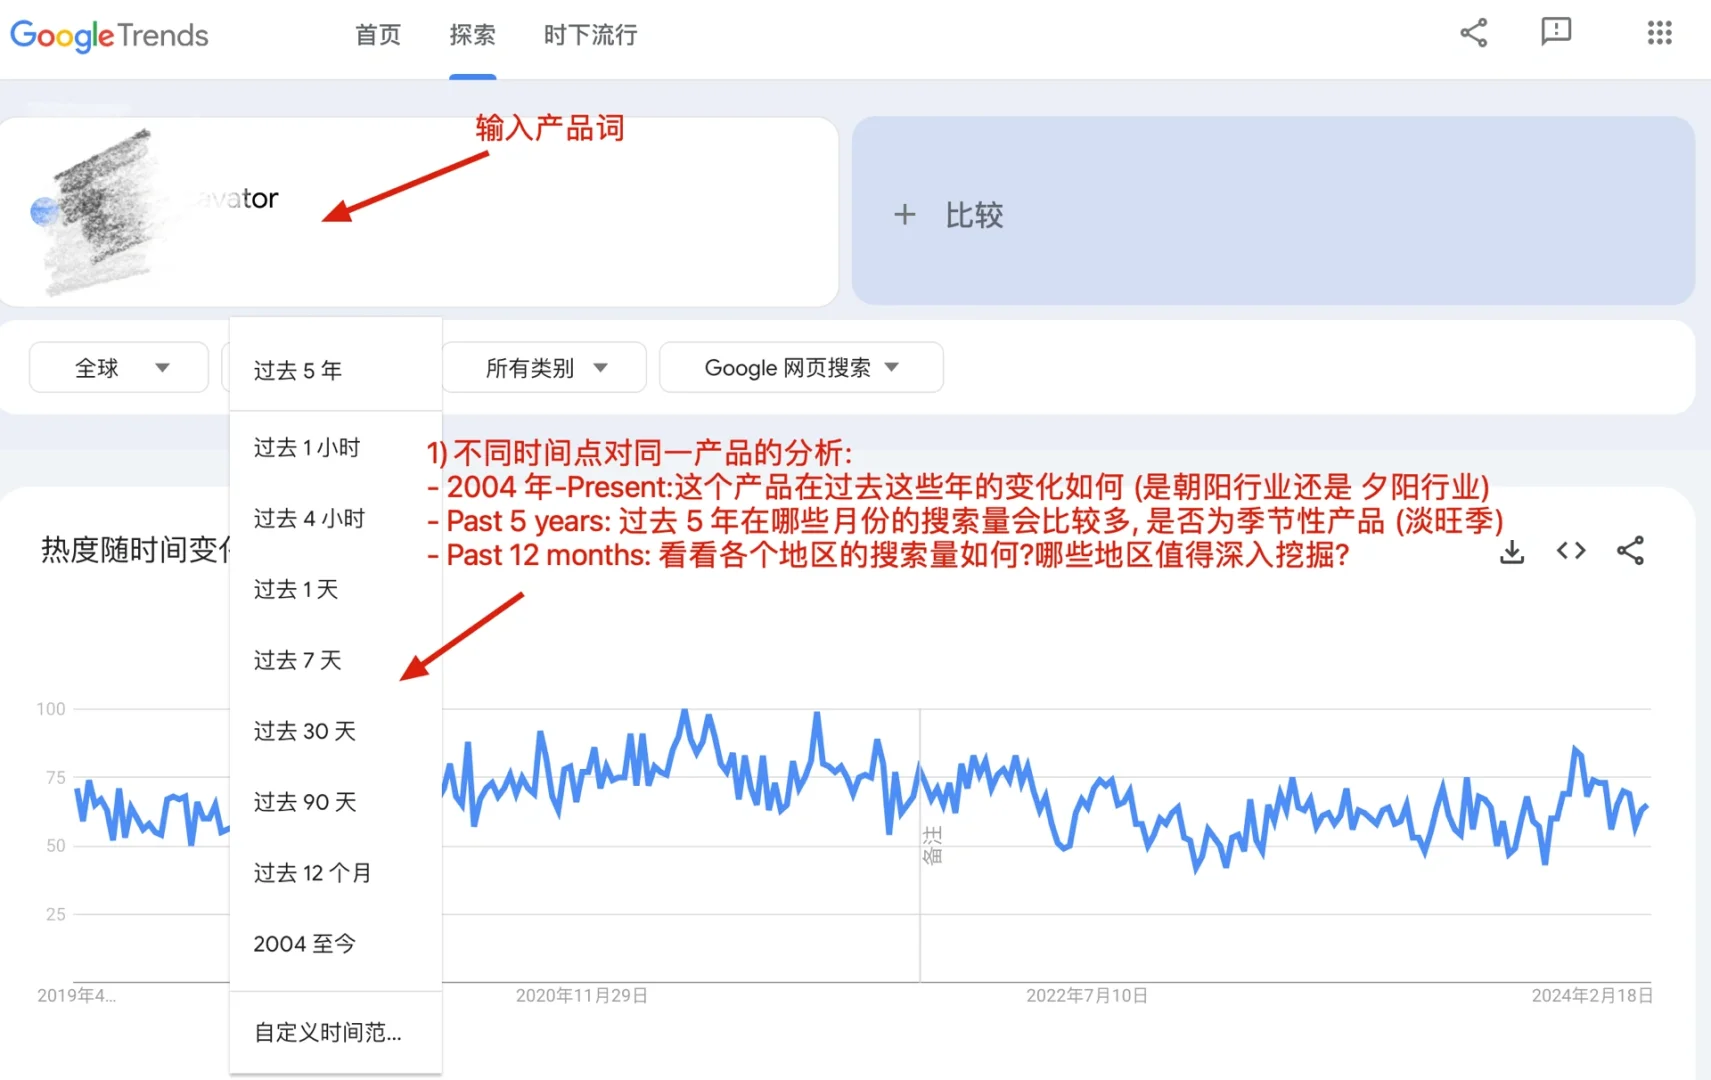
Task: Select 2004 至今 time range
Action: pyautogui.click(x=303, y=943)
